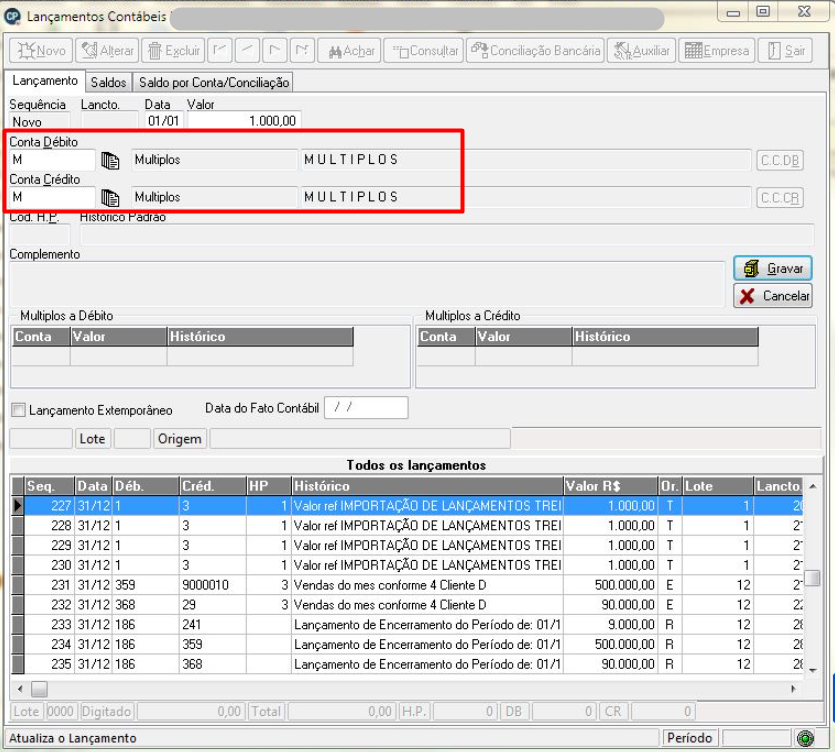Viewport: 835px width, 752px height.
Task: Go to next record navigation arrow
Action: point(274,51)
